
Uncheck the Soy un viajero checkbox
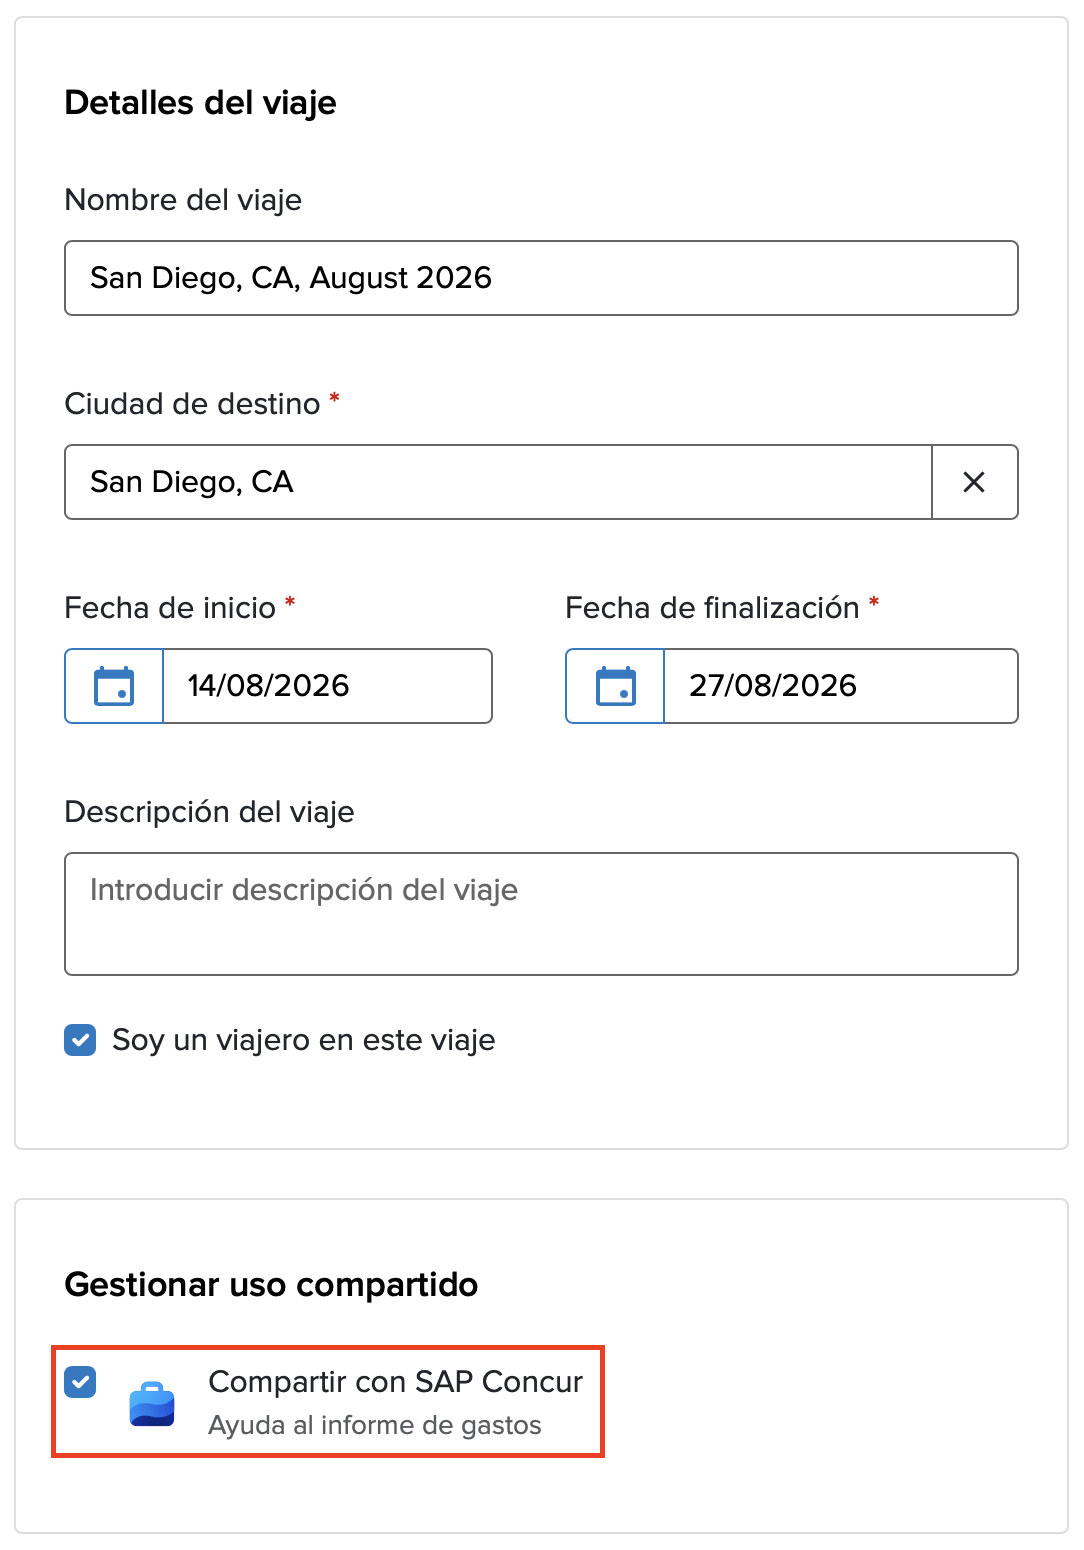[x=80, y=1040]
